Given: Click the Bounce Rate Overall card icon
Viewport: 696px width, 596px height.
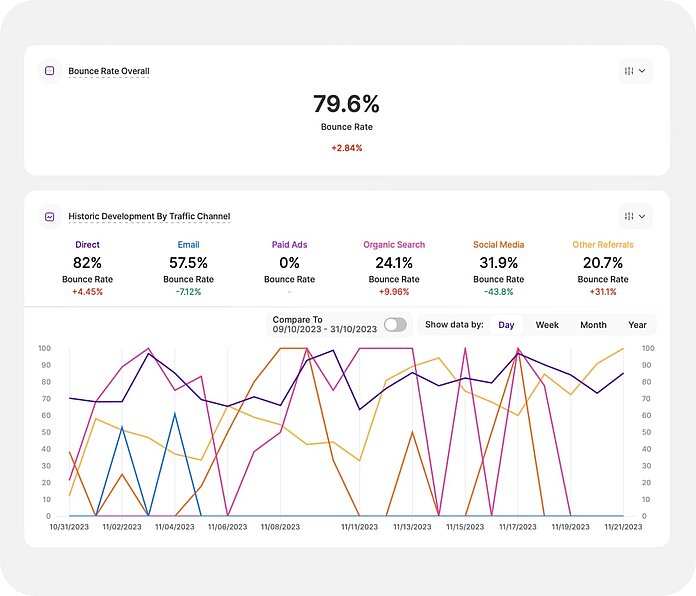Looking at the screenshot, I should [x=49, y=71].
